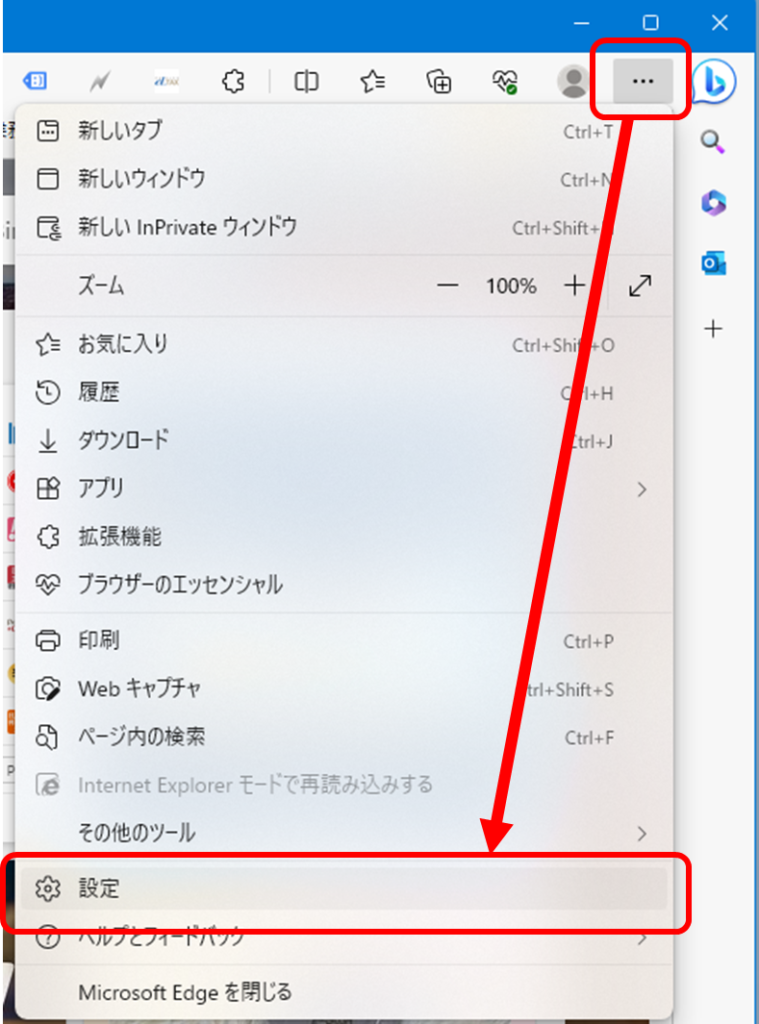
Task: Open 拡張機能 menu entry
Action: pos(344,537)
